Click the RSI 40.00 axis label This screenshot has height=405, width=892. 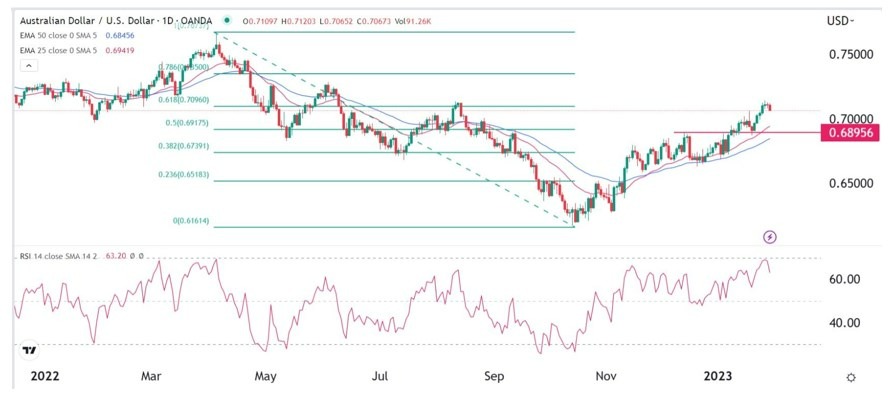844,323
